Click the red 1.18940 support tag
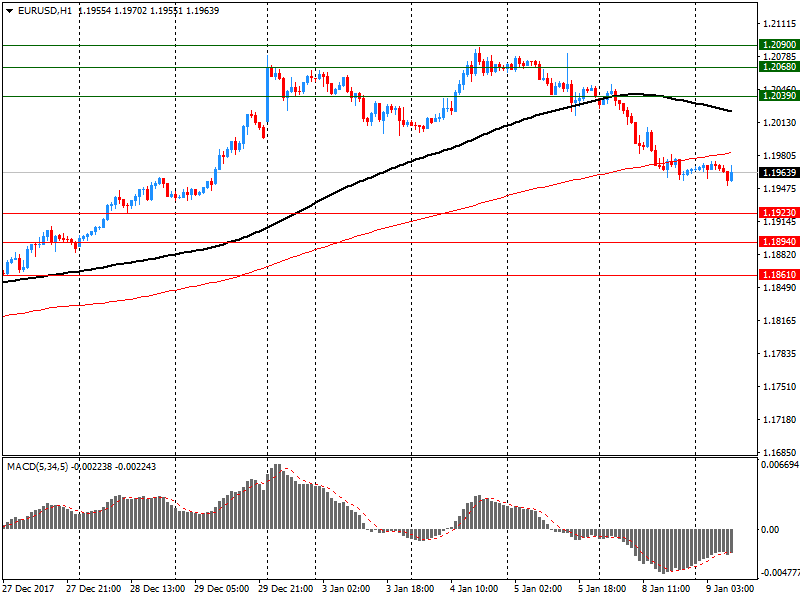Viewport: 800px width, 600px height. pyautogui.click(x=778, y=242)
